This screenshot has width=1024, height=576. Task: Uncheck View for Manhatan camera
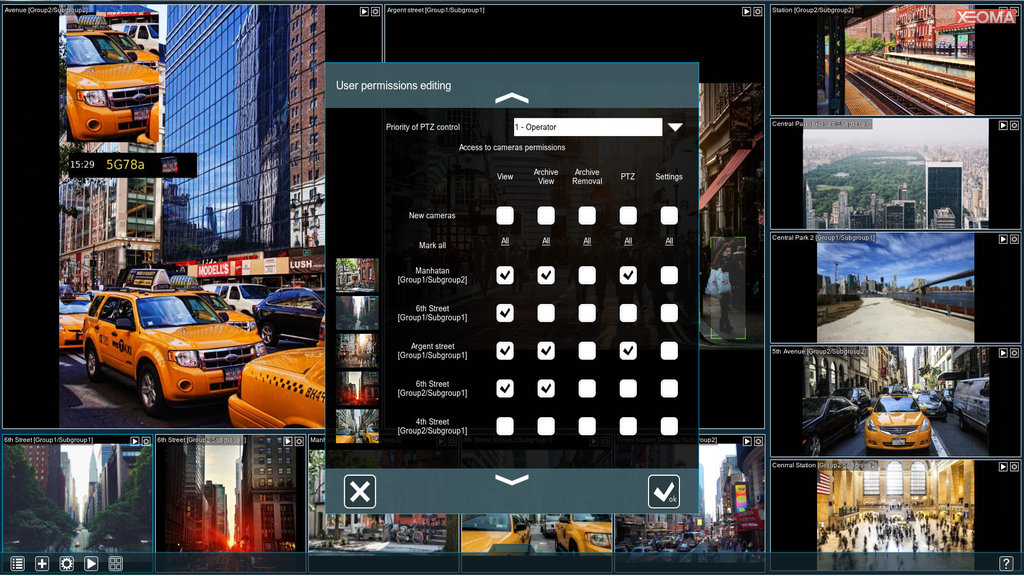[x=505, y=275]
